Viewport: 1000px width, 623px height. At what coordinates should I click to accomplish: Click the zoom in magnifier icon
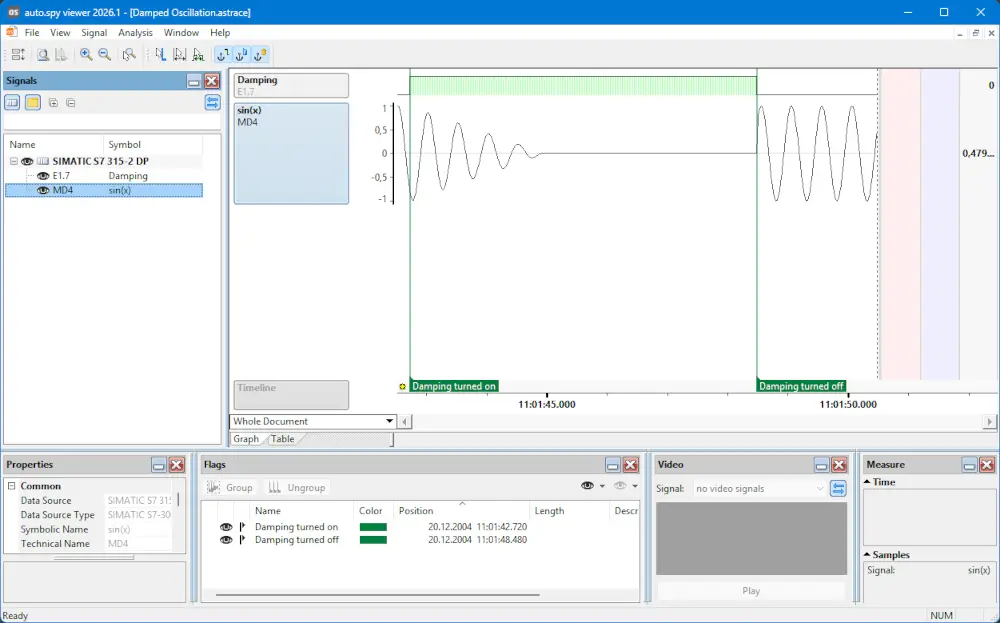coord(86,55)
